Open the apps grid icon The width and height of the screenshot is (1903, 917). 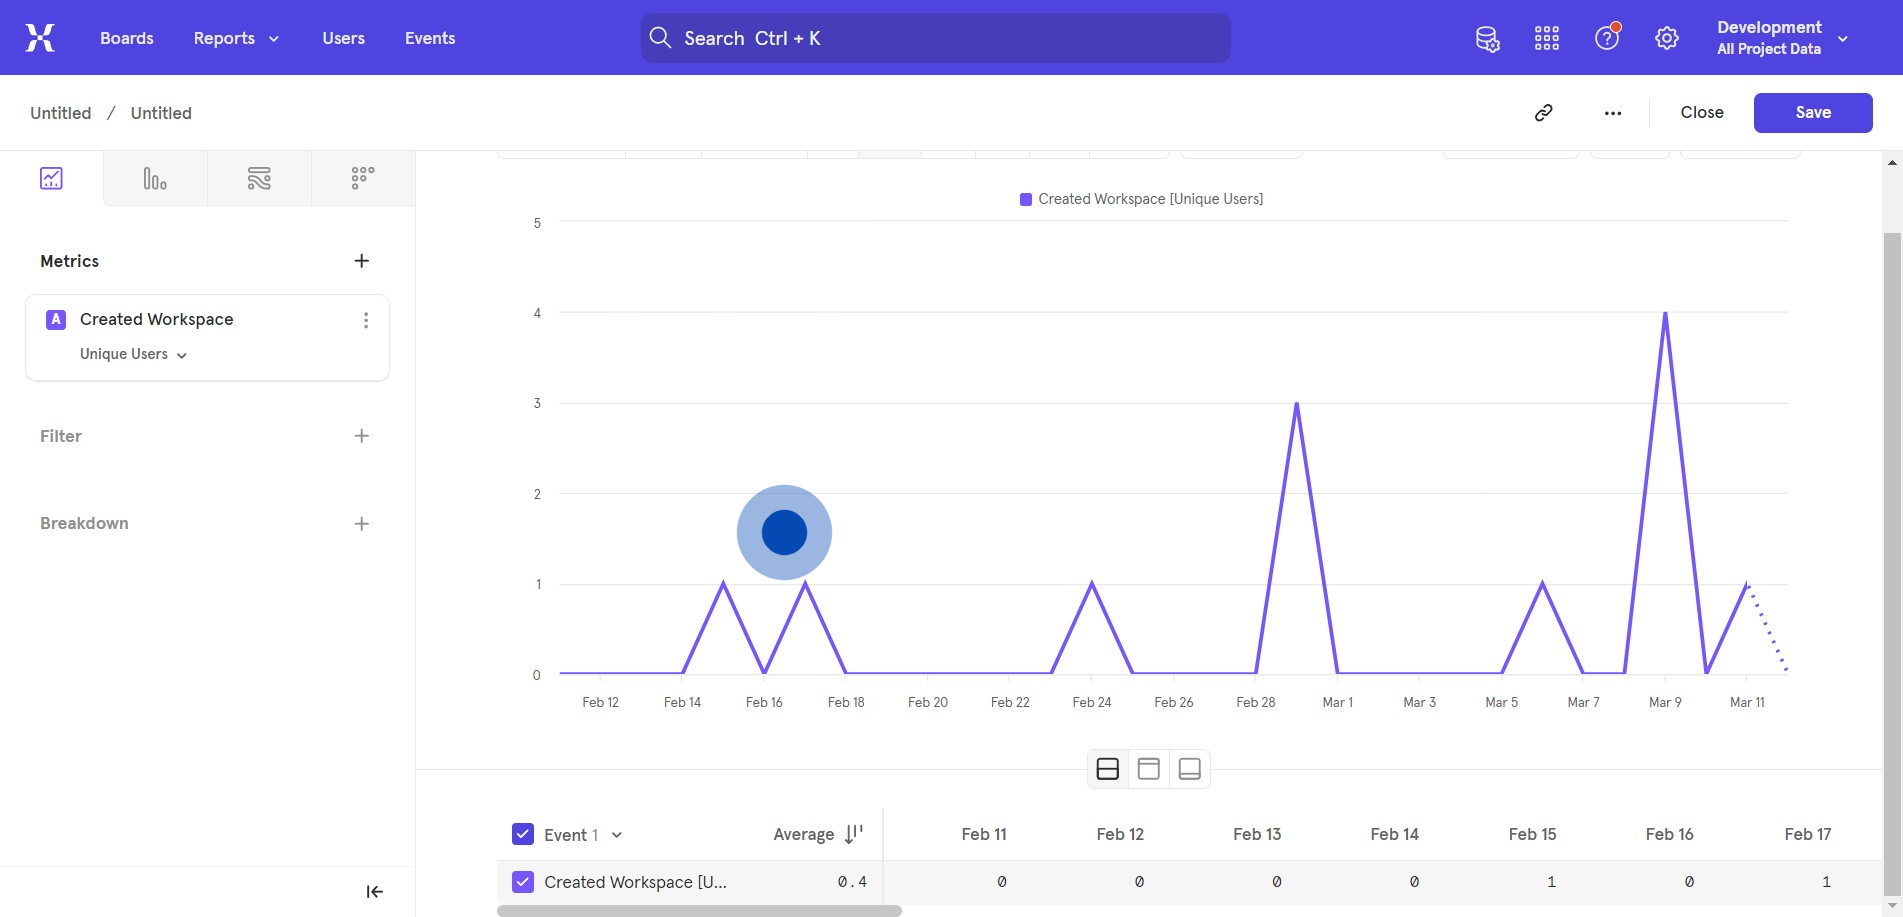[1547, 39]
